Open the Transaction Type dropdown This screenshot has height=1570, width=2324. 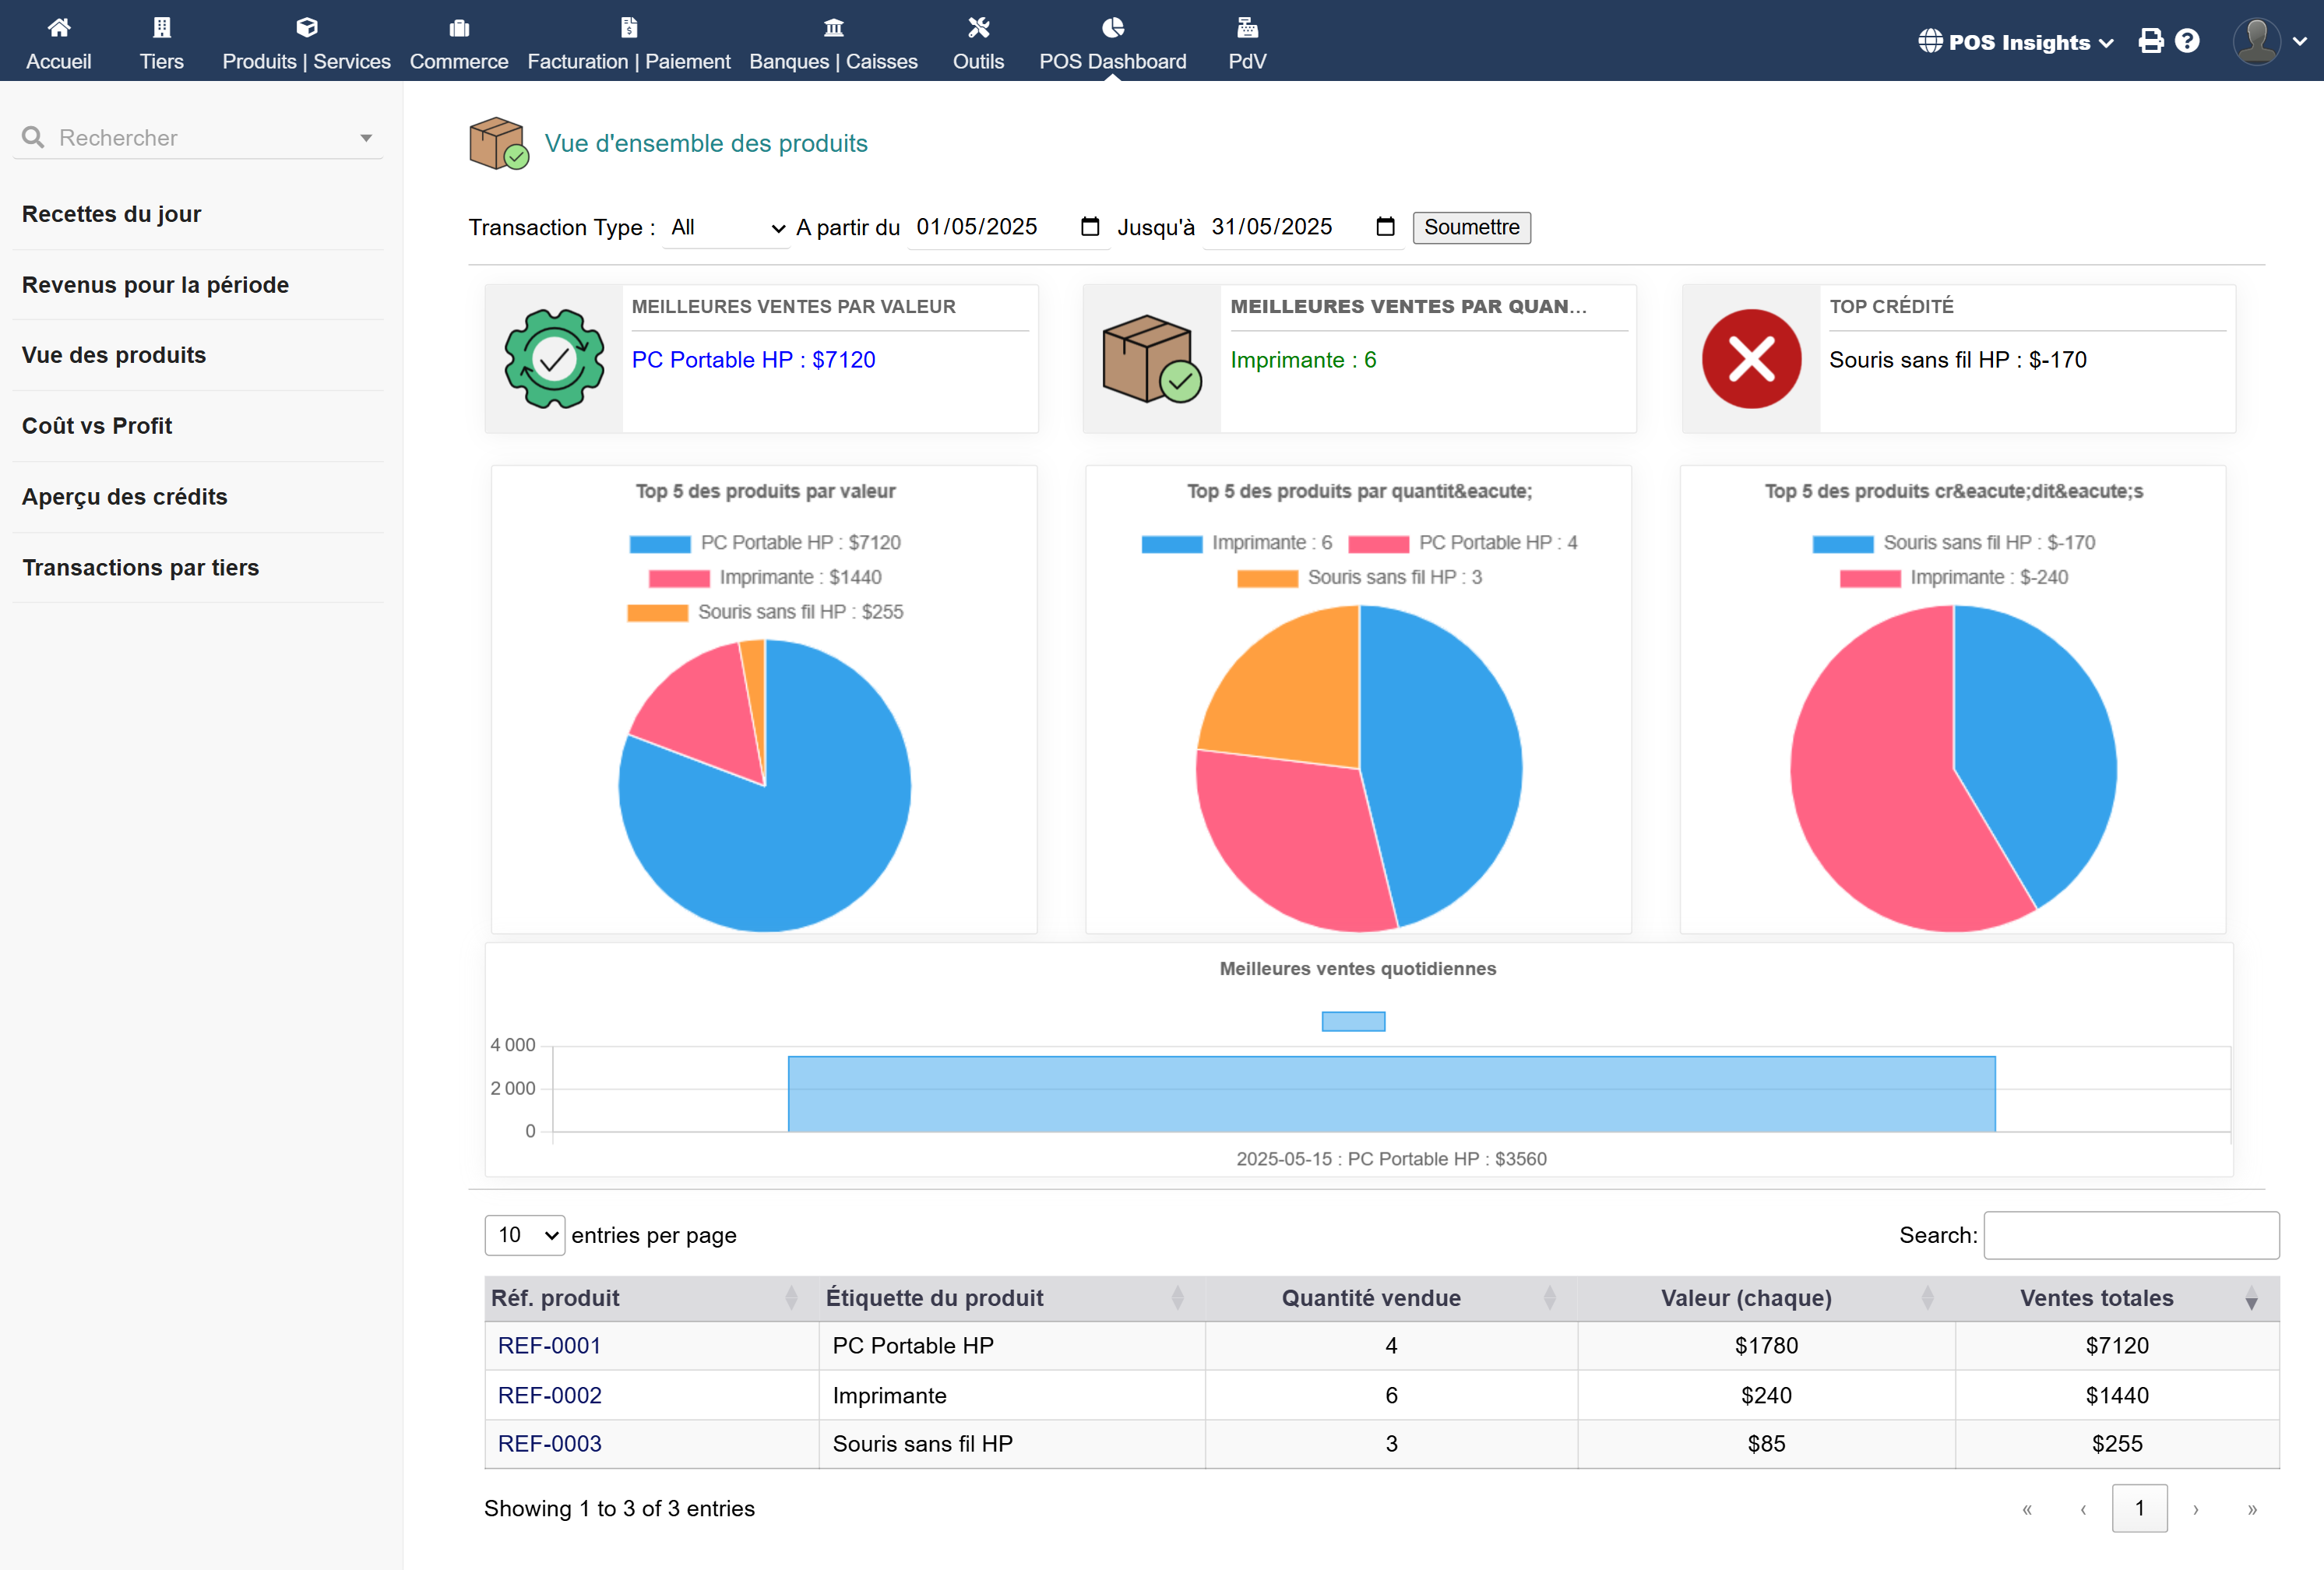point(726,228)
